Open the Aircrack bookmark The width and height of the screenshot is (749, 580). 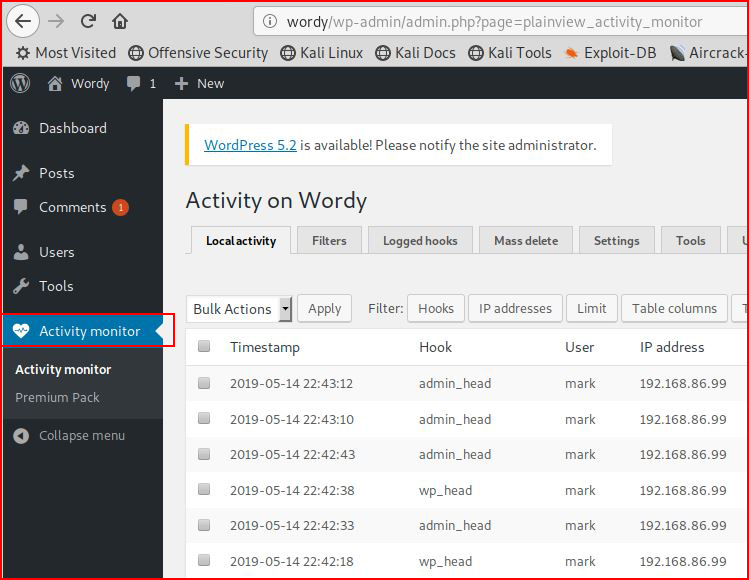[x=707, y=53]
